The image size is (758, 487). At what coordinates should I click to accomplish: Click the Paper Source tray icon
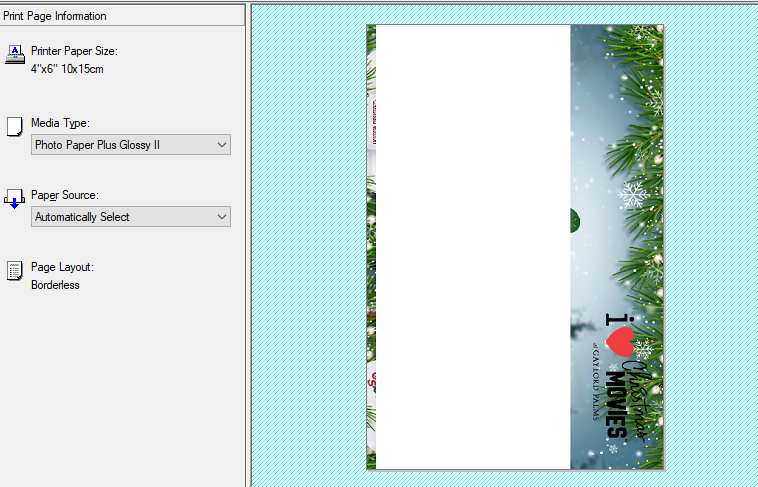click(15, 198)
